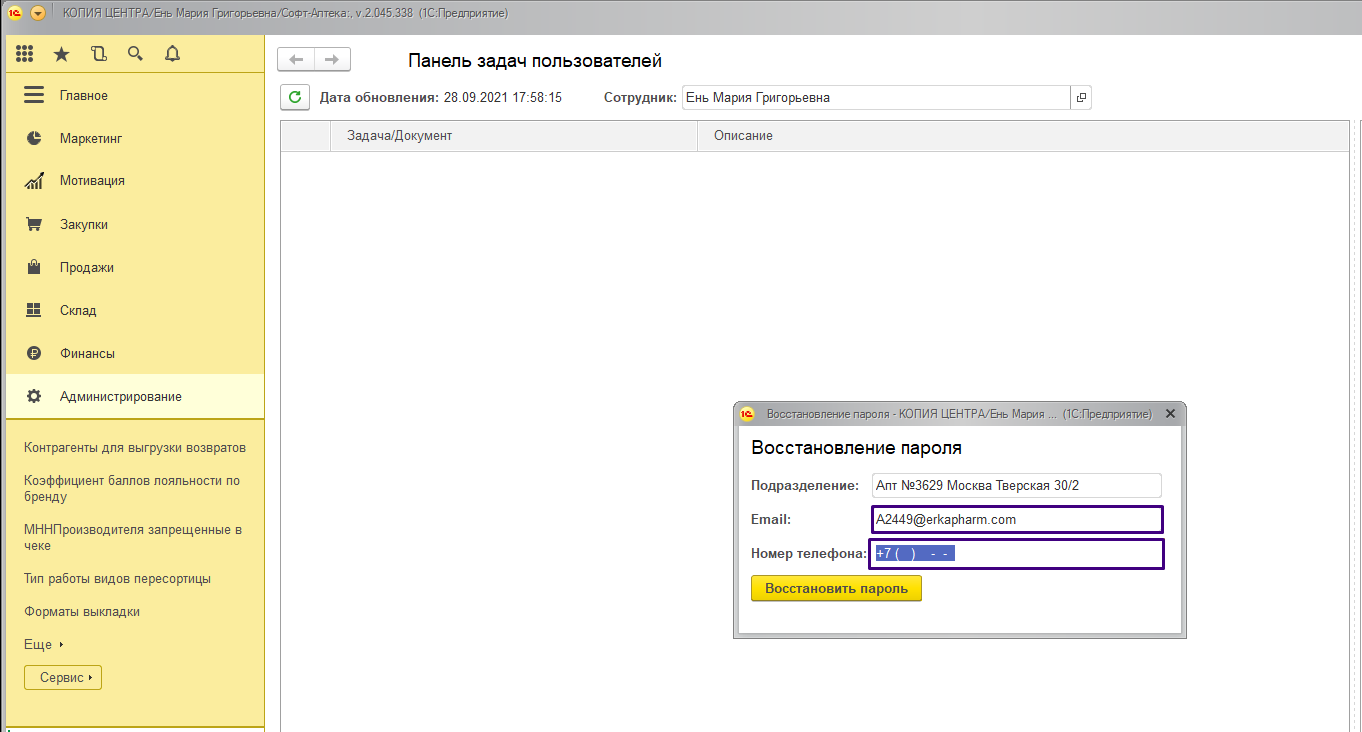Open the Маркетинг section
Screen dimensions: 1362x732
tap(90, 138)
